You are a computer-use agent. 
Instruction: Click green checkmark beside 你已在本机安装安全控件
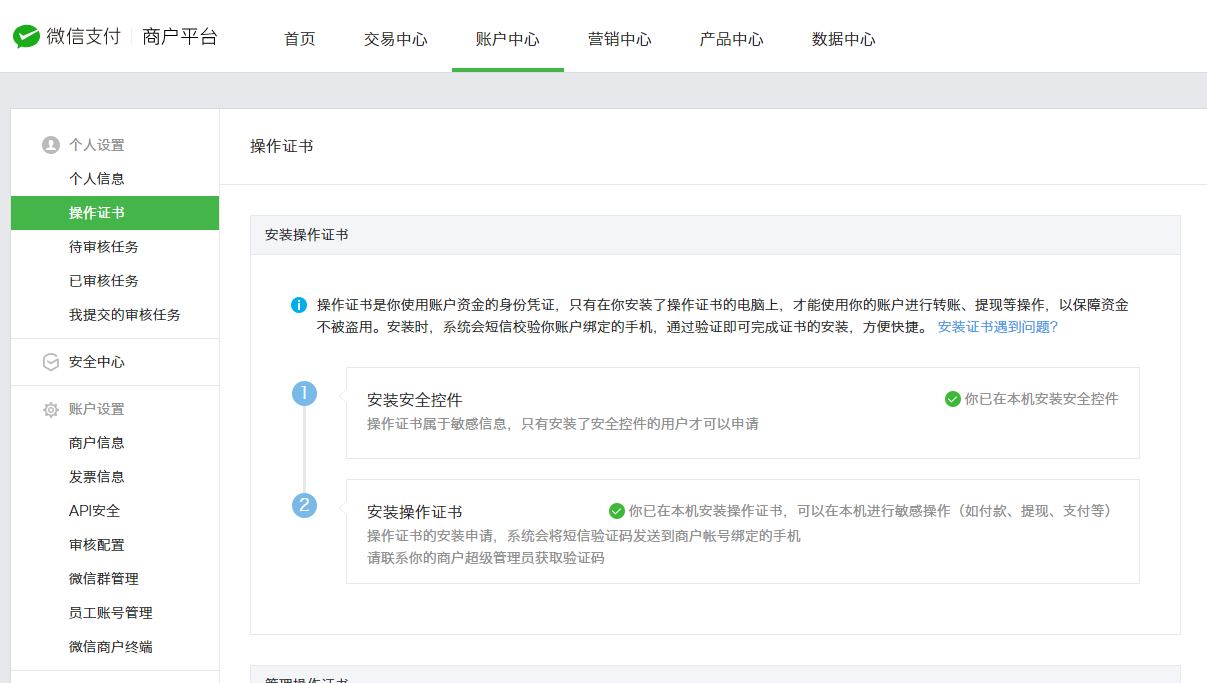tap(953, 399)
